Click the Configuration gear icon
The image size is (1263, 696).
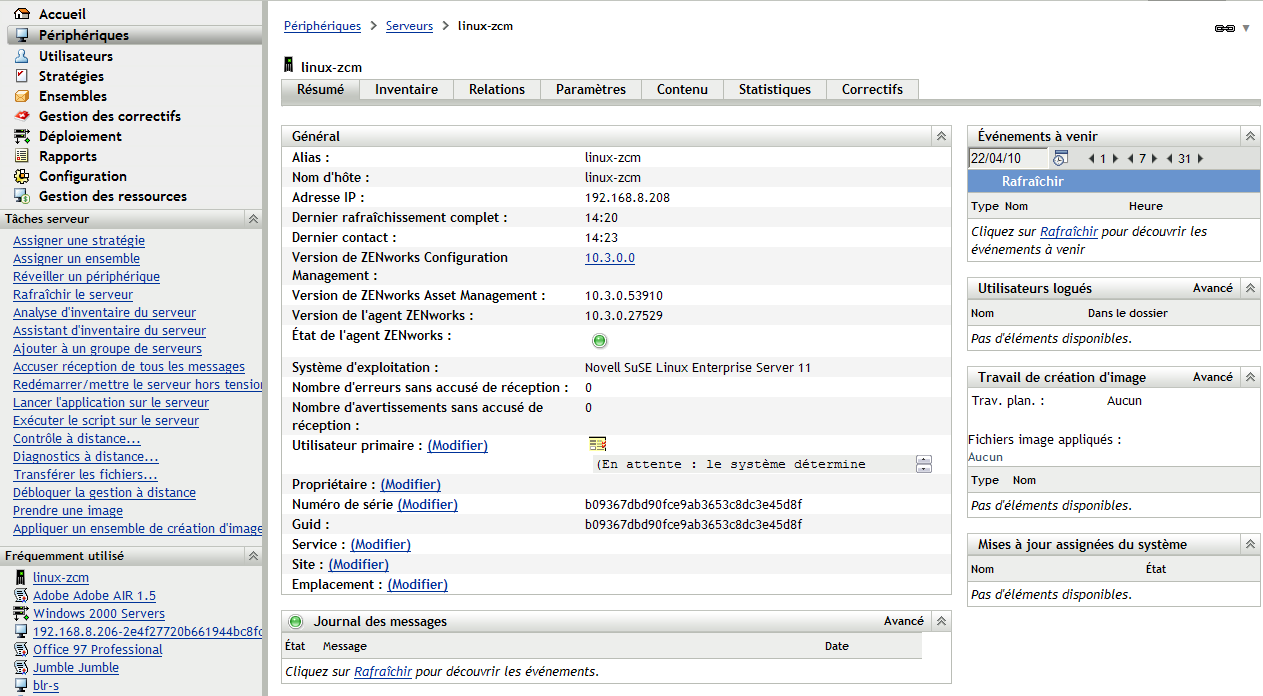tap(21, 176)
